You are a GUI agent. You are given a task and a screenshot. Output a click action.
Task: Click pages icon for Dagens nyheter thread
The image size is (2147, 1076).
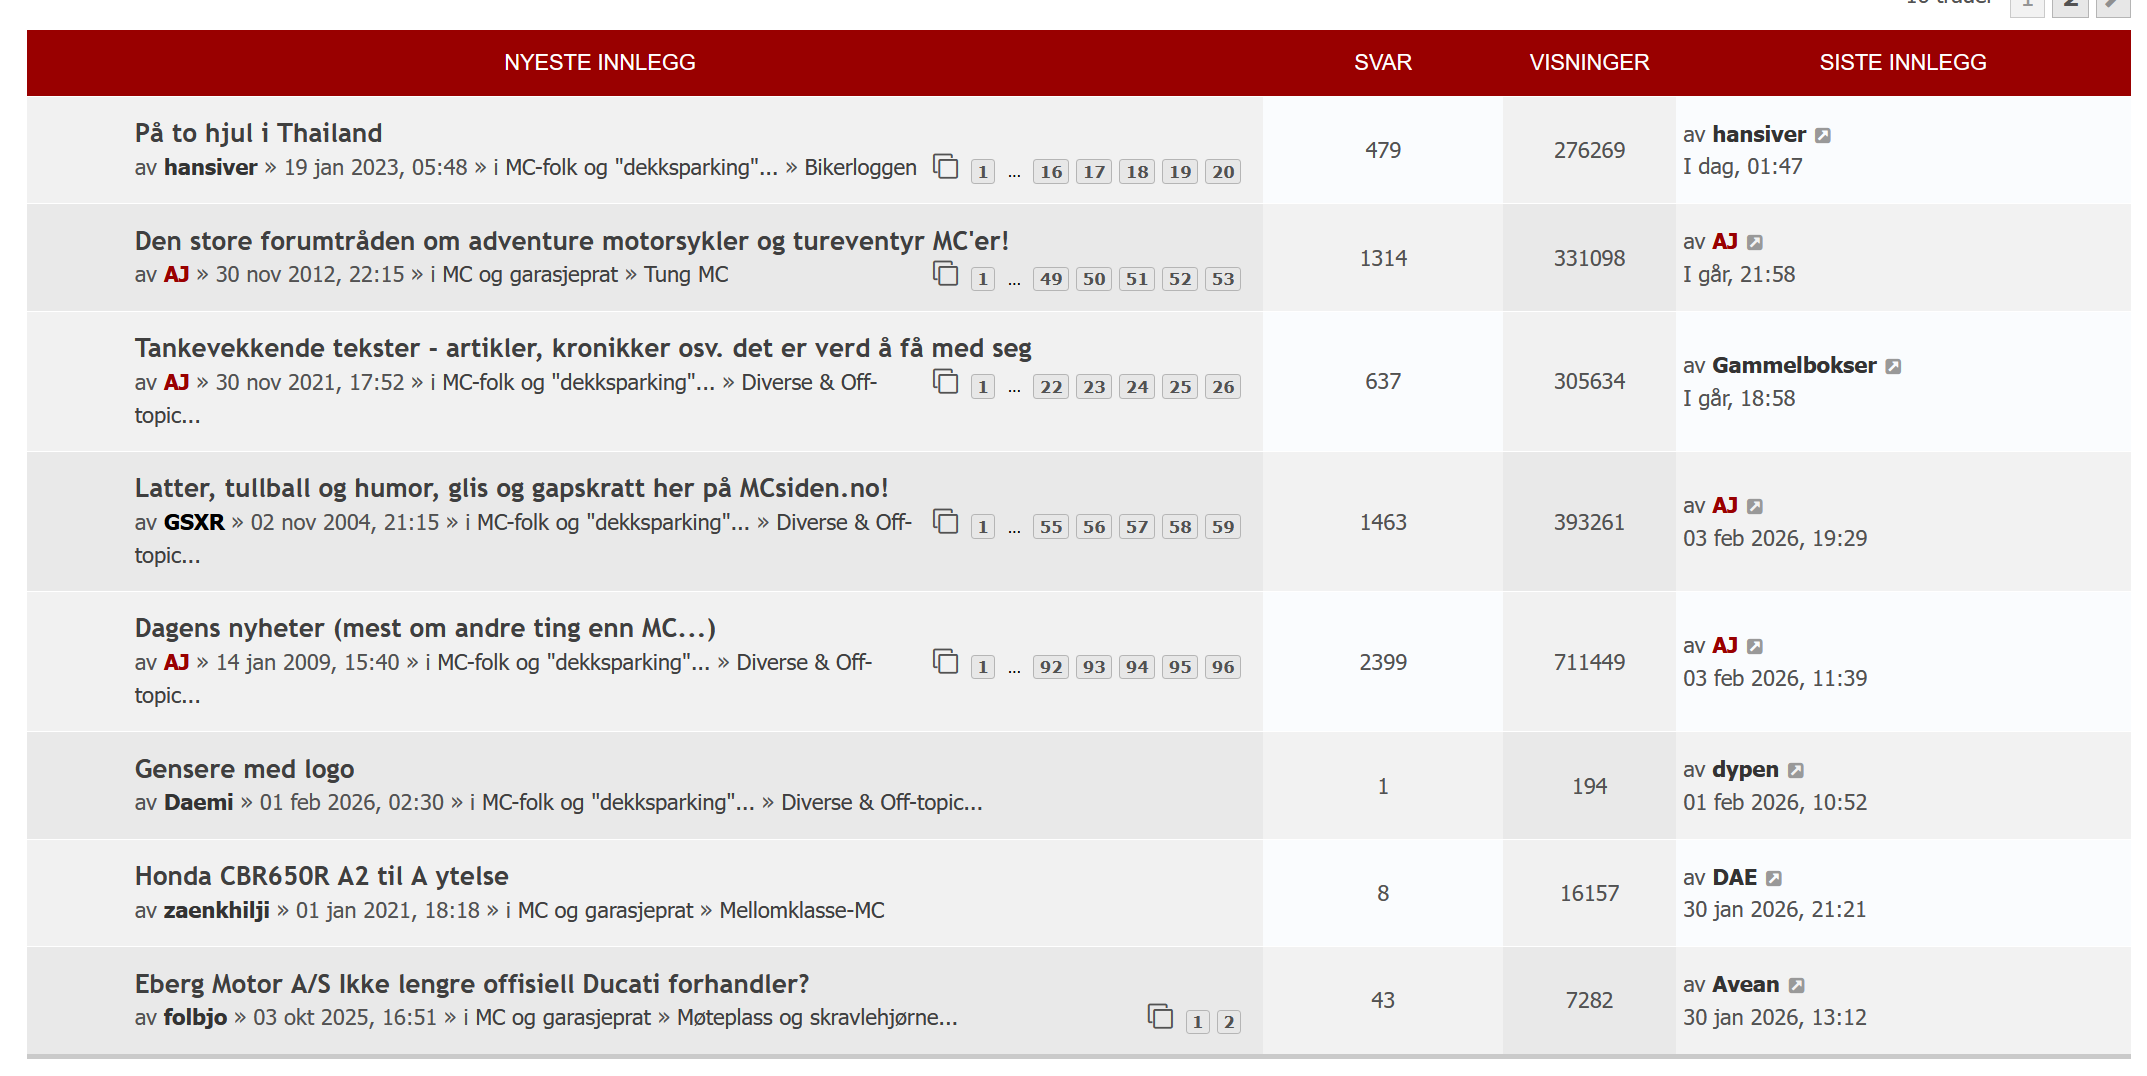click(945, 662)
